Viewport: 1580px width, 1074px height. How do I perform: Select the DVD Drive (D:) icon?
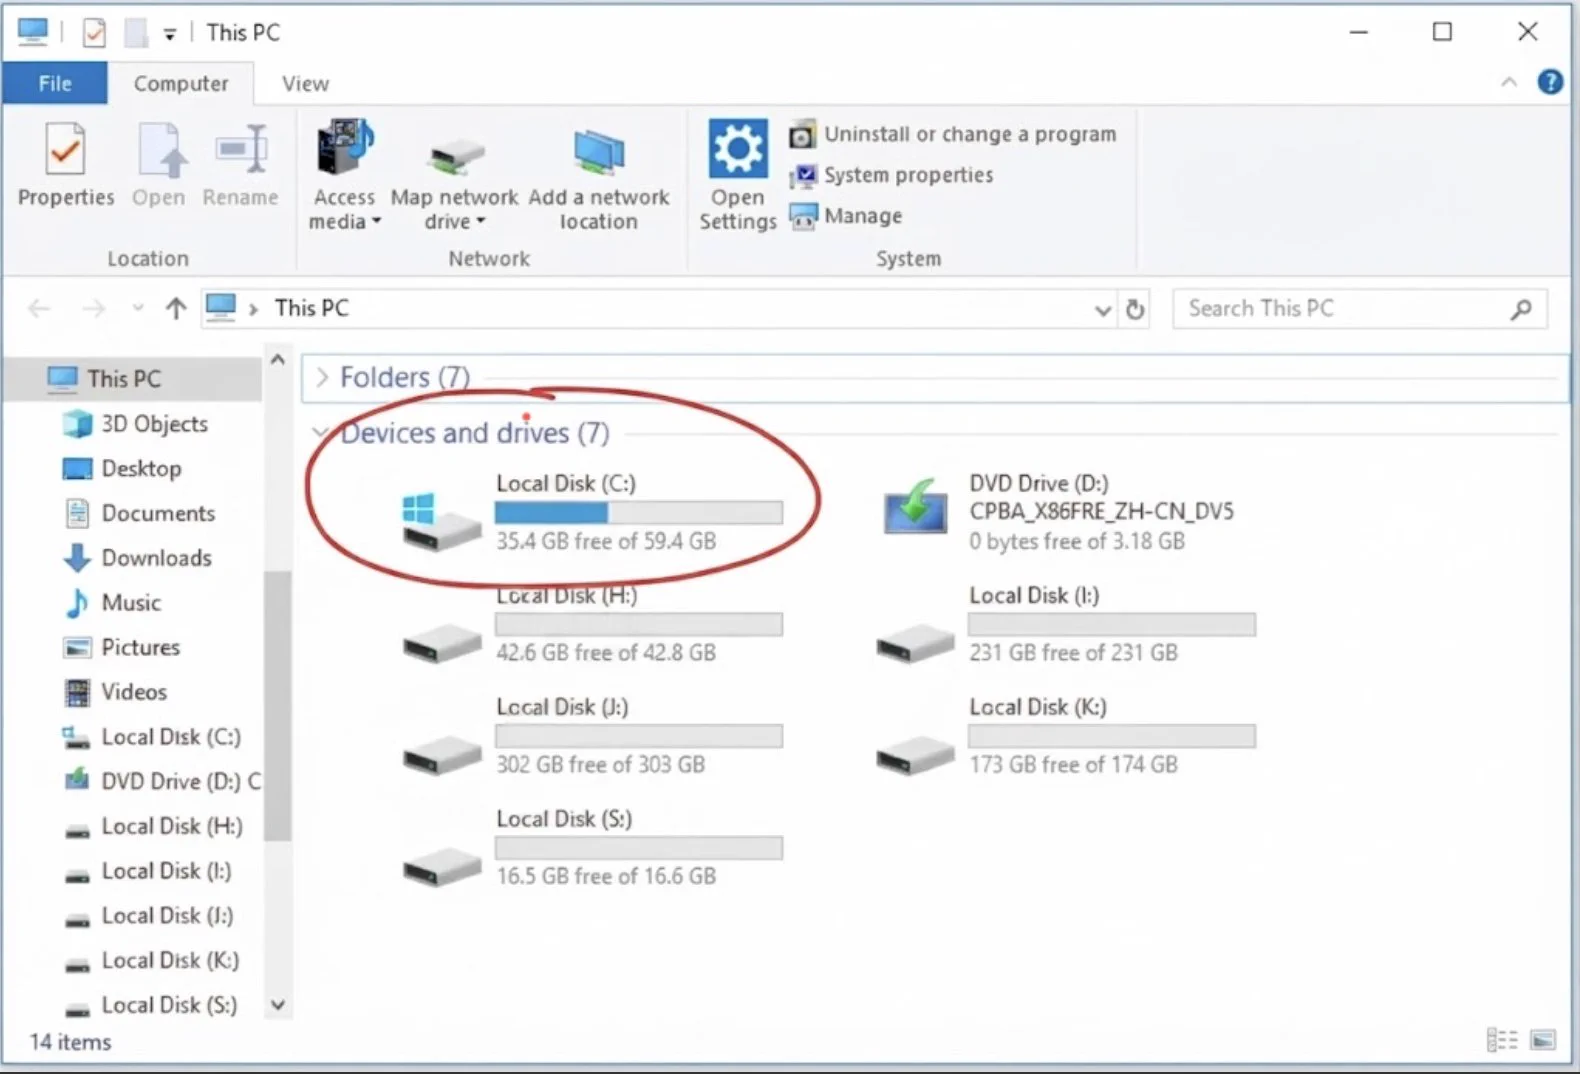pyautogui.click(x=915, y=508)
